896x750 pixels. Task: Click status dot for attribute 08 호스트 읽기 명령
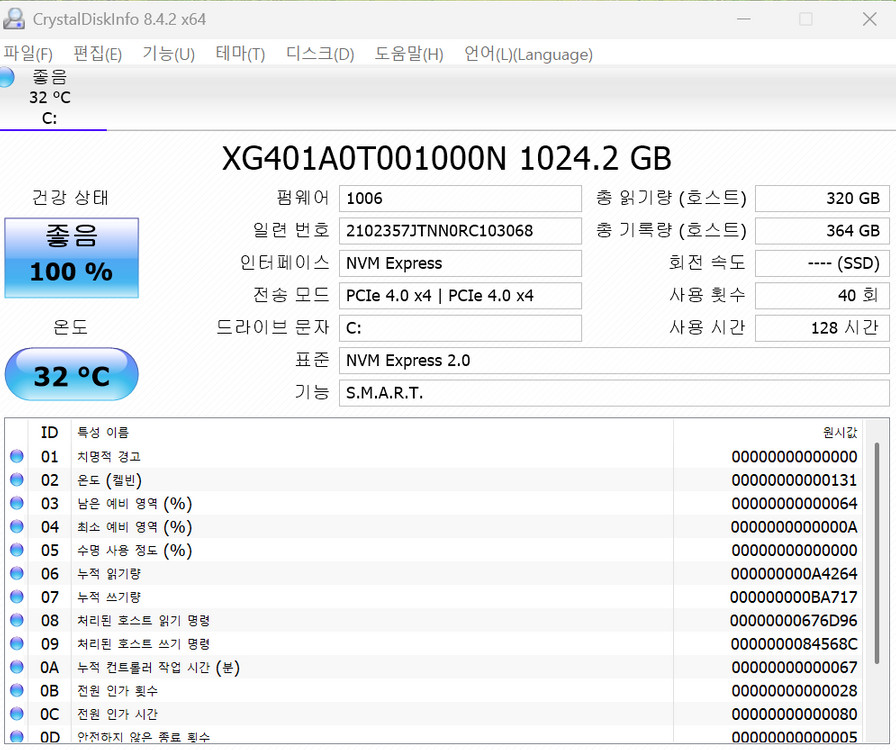[x=17, y=620]
